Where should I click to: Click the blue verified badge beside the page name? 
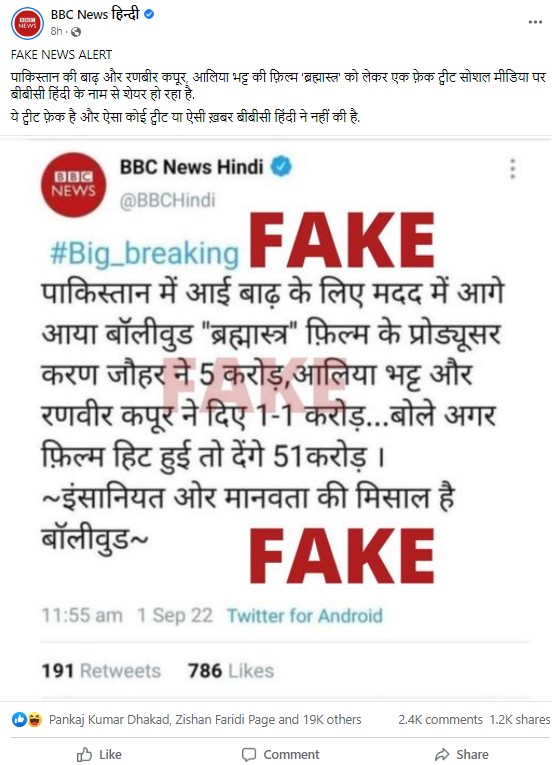(149, 15)
